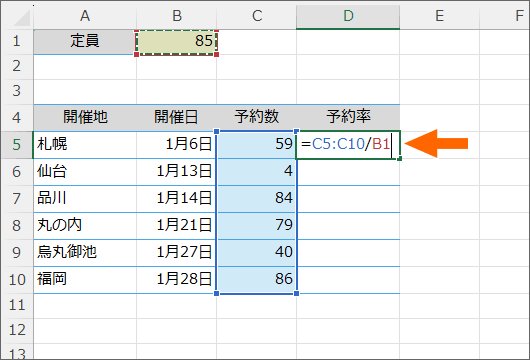Click the date cell 1月28日
This screenshot has height=360, width=530.
click(176, 280)
